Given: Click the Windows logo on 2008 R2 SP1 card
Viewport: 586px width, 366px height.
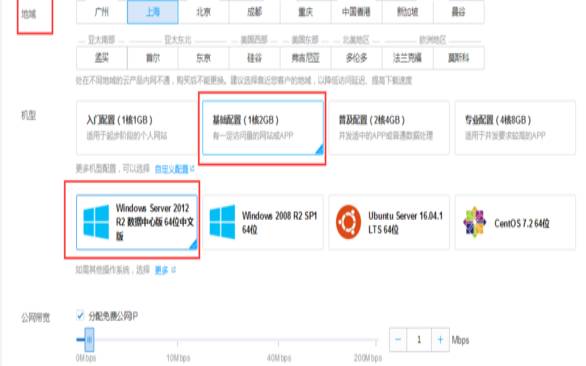Looking at the screenshot, I should coord(222,222).
